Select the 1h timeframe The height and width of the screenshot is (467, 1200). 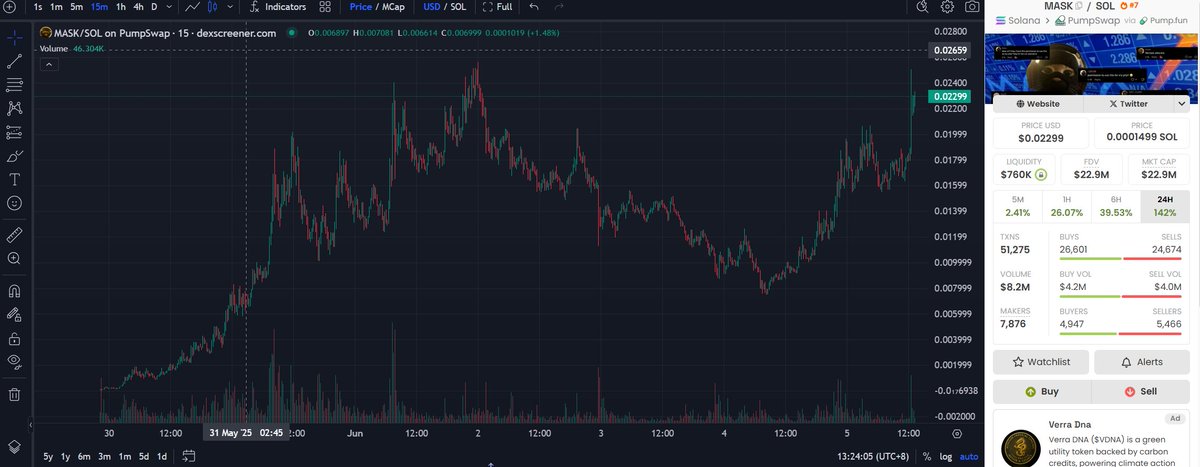121,7
